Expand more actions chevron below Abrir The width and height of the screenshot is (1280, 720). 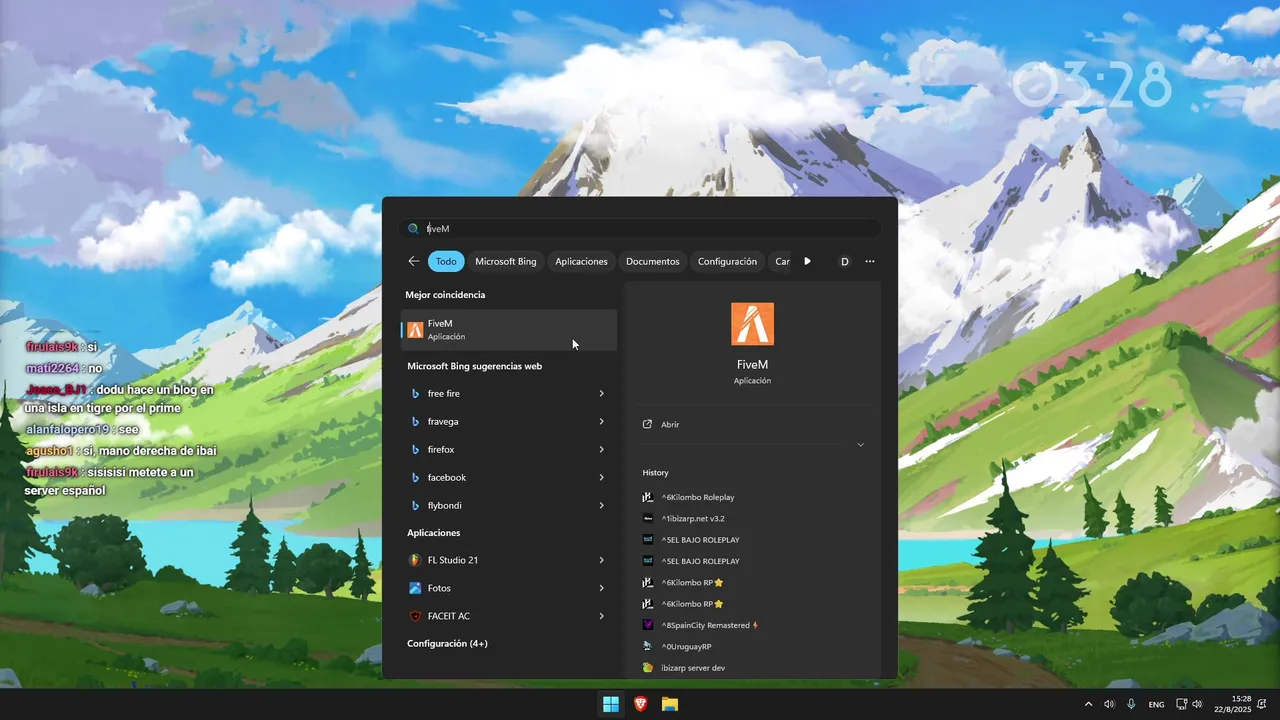pyautogui.click(x=860, y=445)
